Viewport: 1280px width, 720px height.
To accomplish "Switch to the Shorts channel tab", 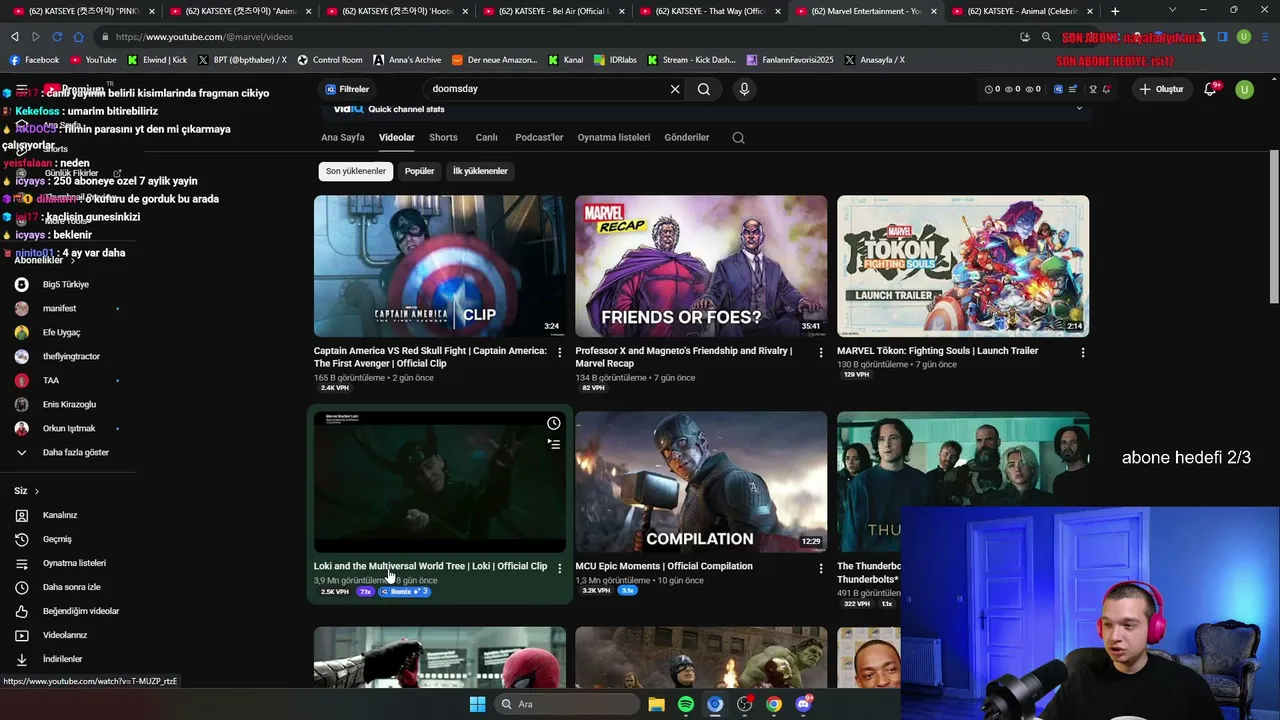I will pyautogui.click(x=443, y=138).
